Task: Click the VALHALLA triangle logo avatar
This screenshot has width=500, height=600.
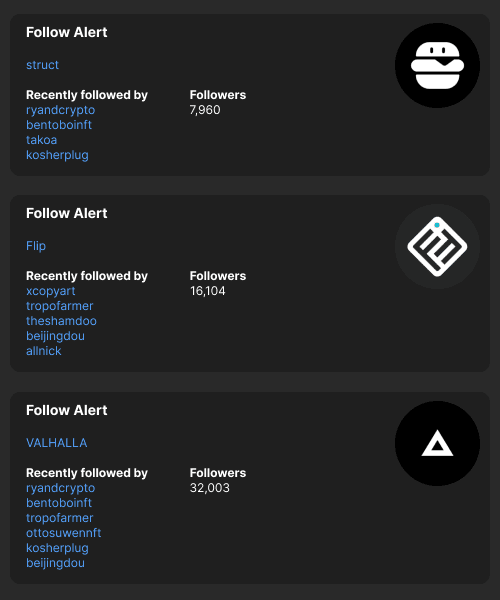Action: tap(437, 443)
